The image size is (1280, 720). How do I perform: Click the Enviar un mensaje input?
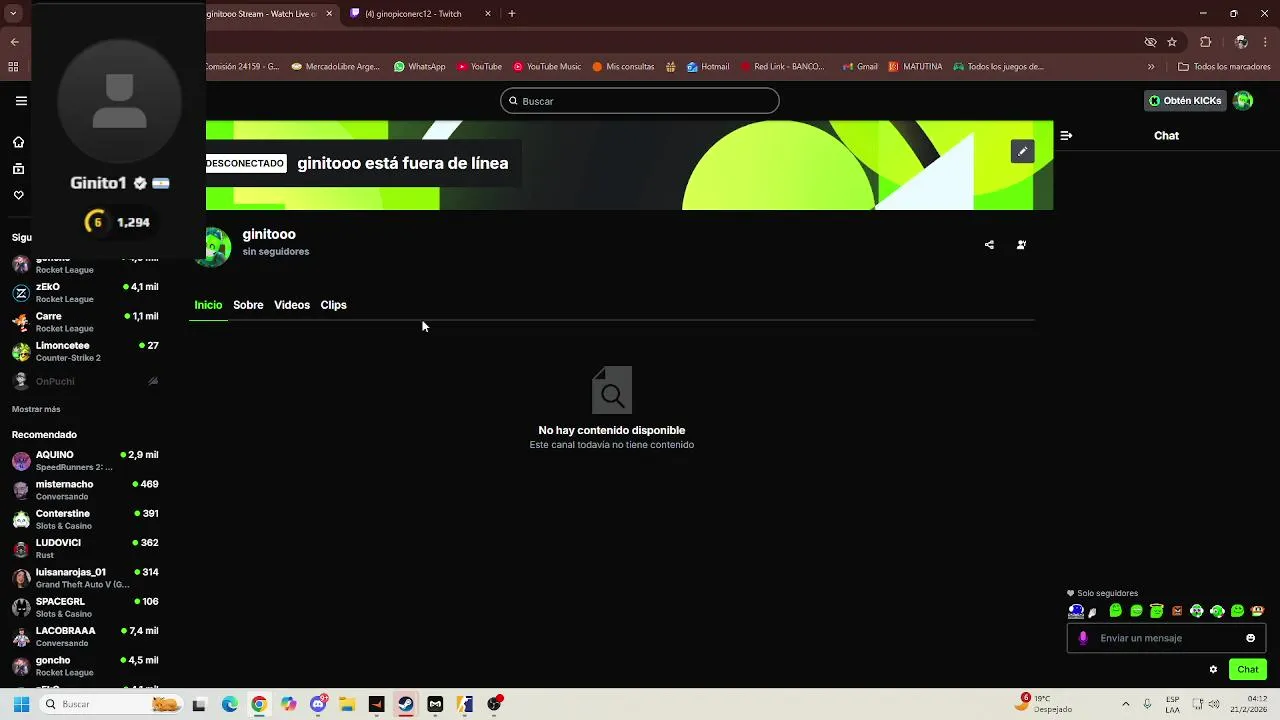pos(1166,638)
